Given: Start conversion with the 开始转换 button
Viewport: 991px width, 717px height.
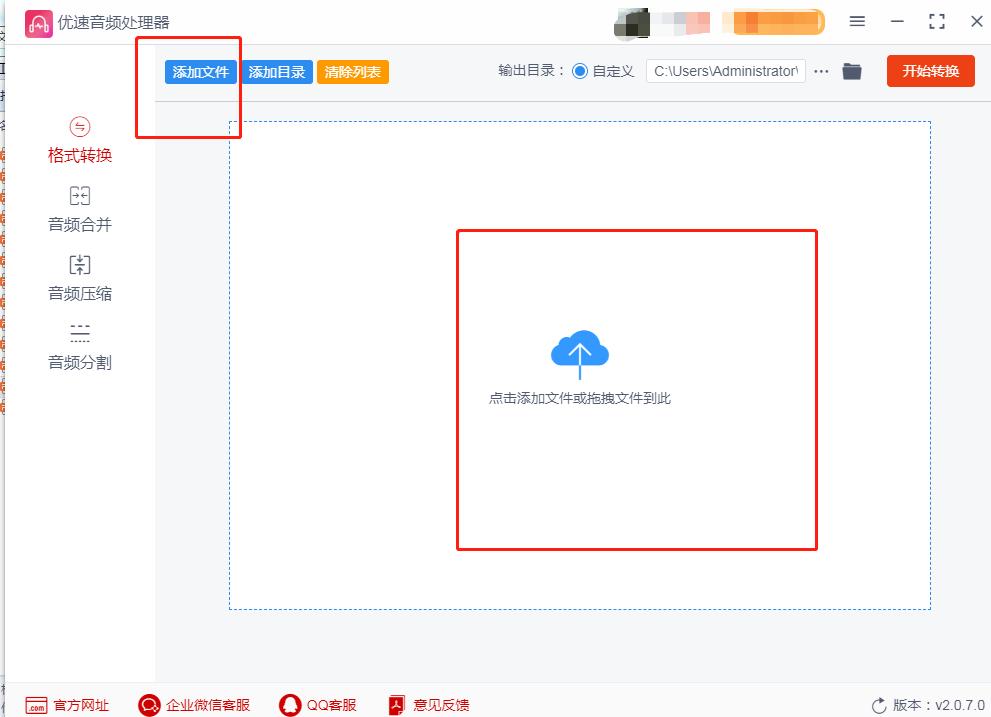Looking at the screenshot, I should 930,71.
